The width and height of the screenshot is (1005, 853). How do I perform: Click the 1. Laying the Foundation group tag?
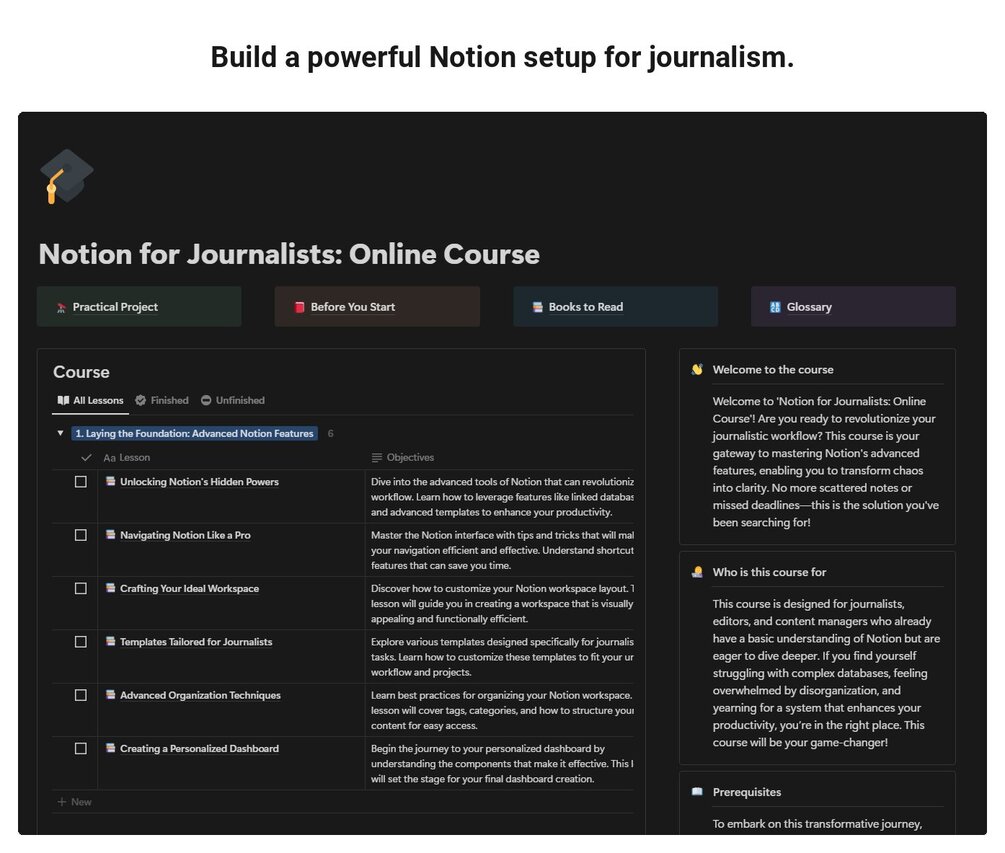[x=194, y=434]
